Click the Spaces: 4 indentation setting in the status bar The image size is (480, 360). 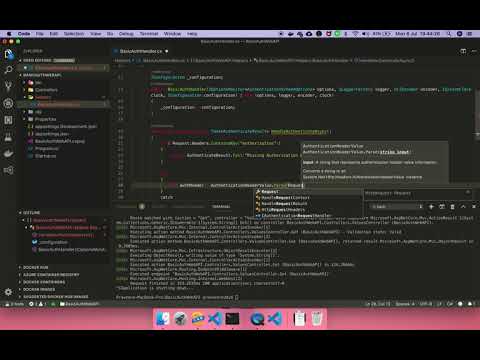pos(405,304)
